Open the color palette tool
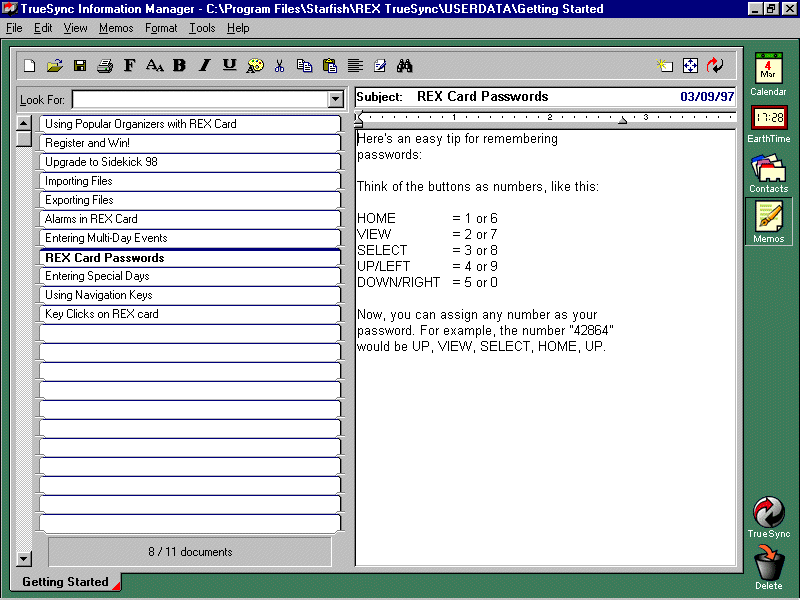Screen dimensions: 800x600 pos(255,65)
